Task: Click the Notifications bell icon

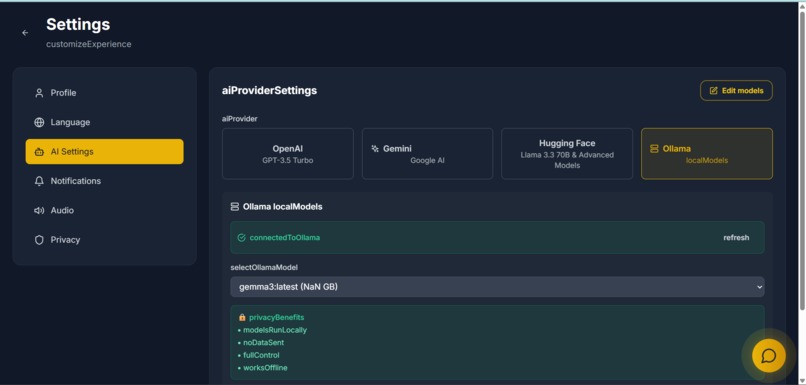Action: click(39, 181)
